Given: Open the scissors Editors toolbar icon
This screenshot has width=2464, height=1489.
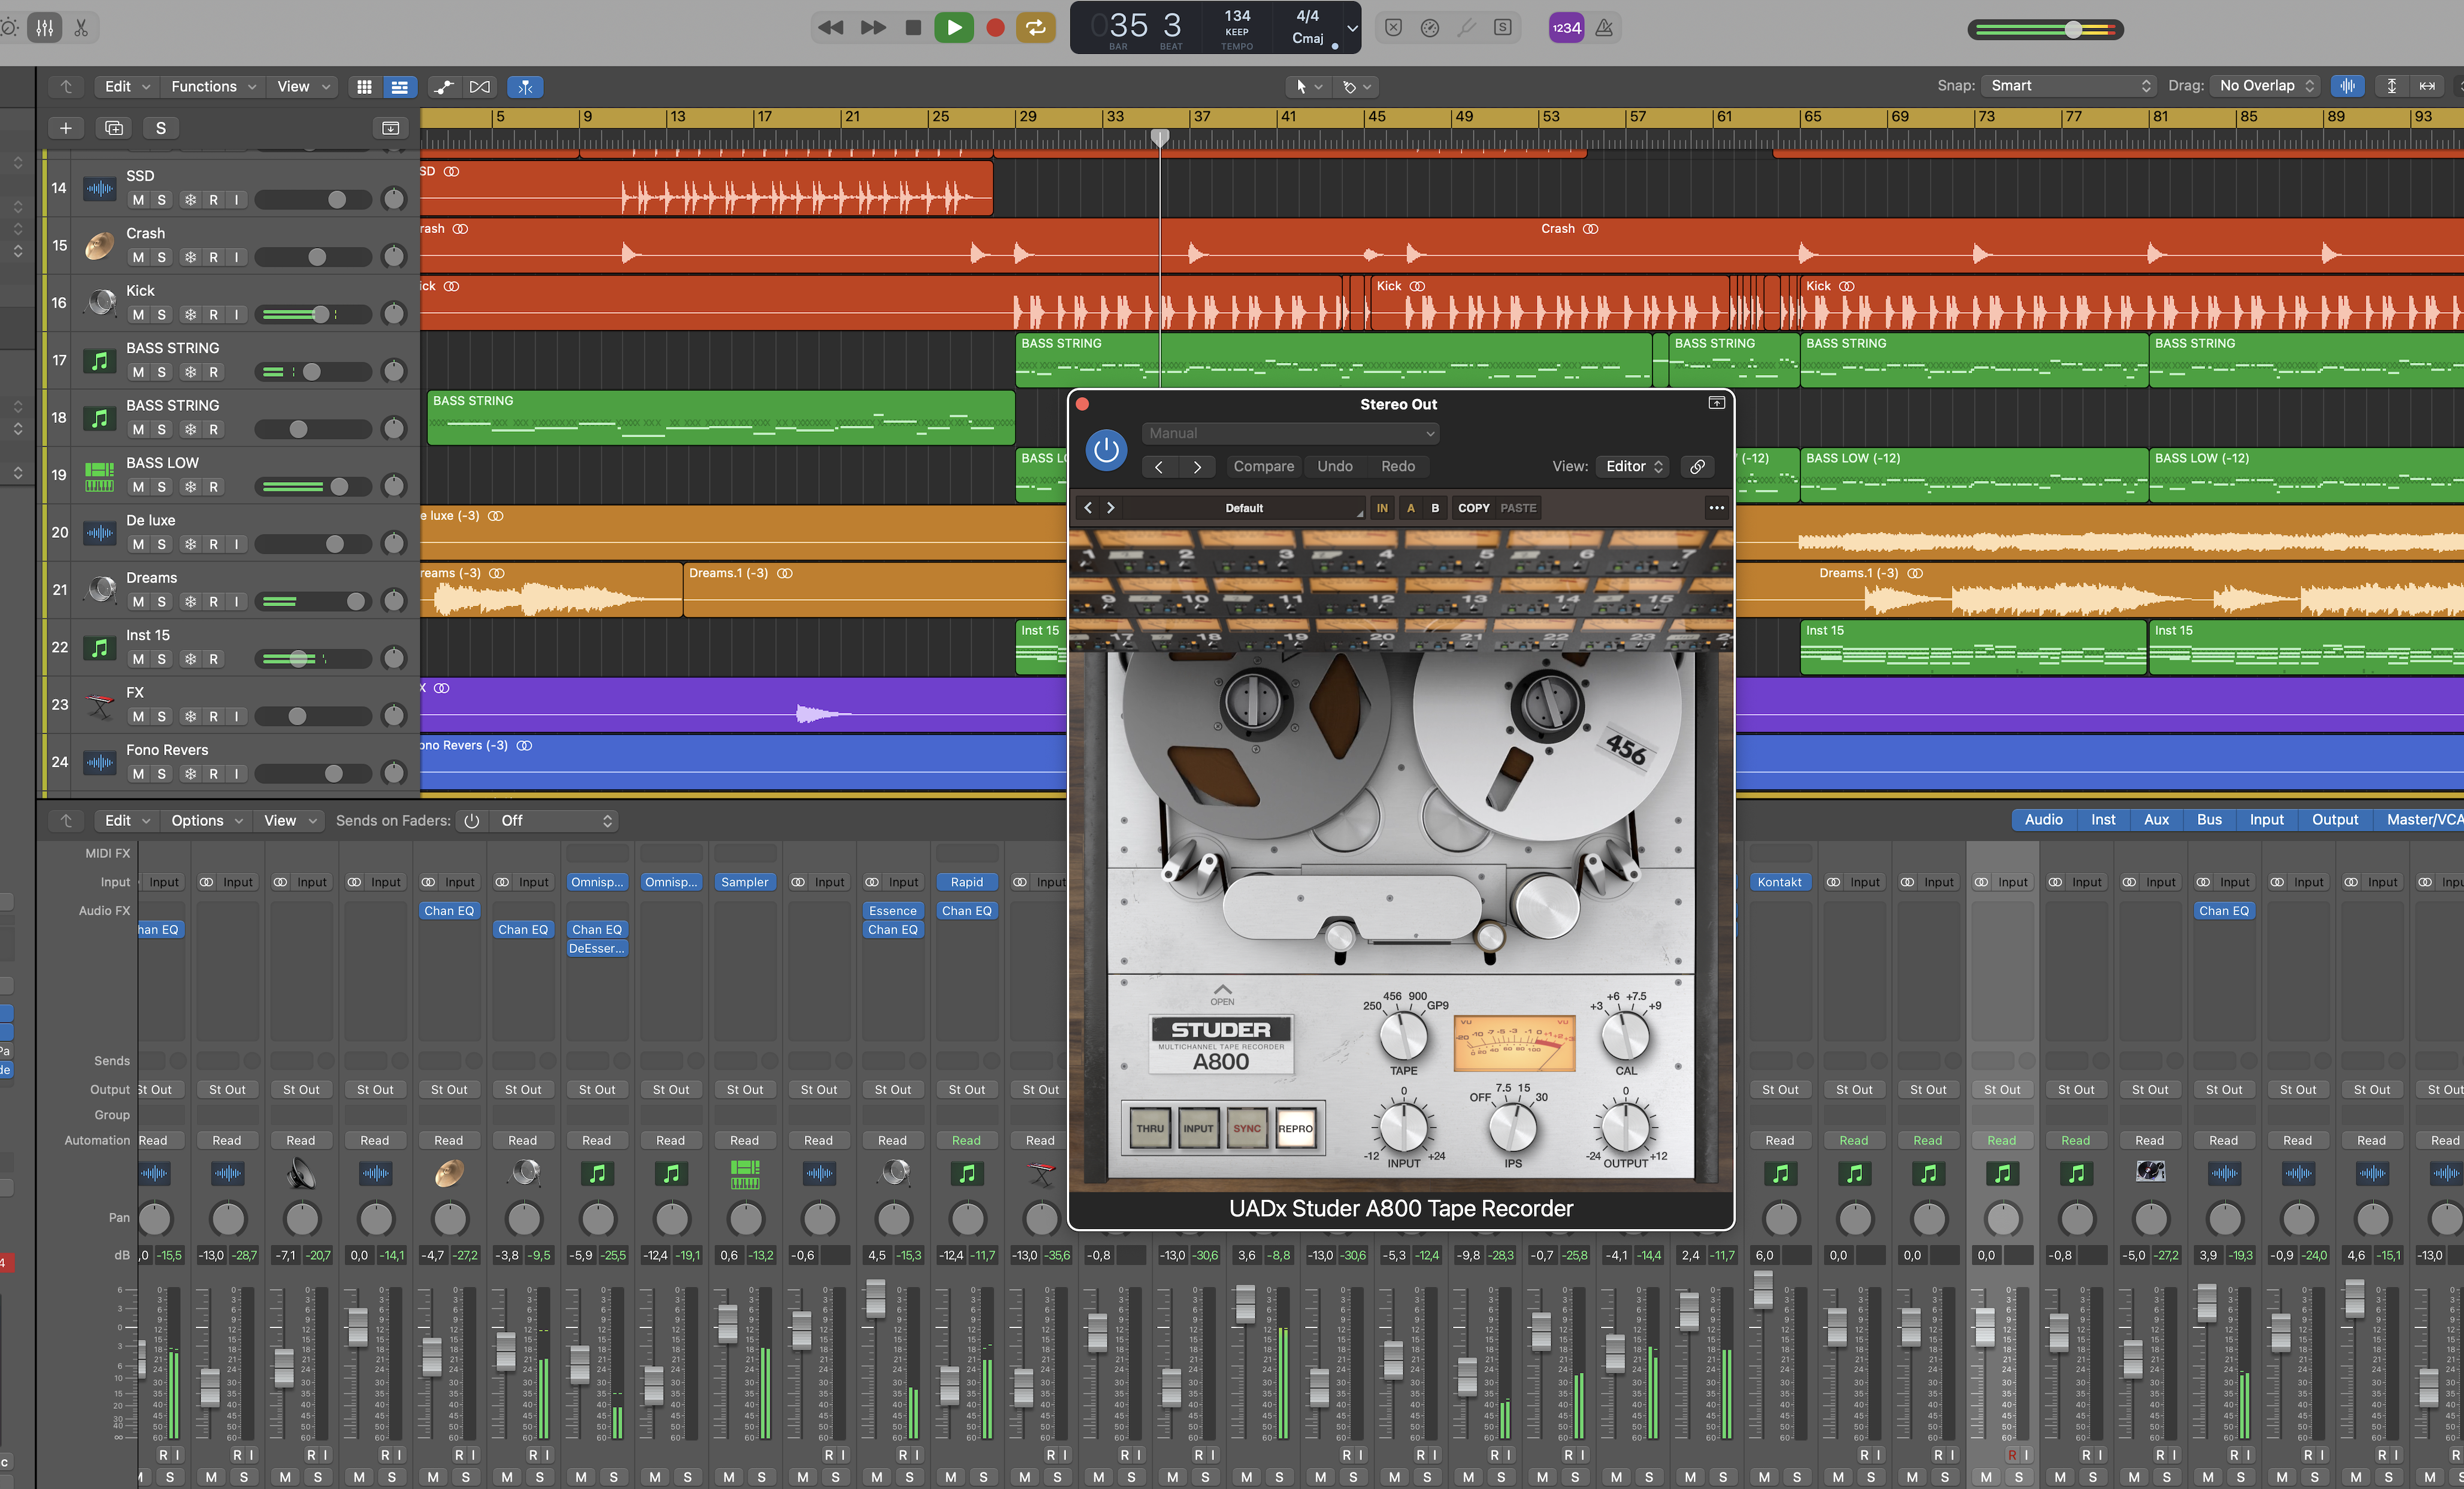Looking at the screenshot, I should (x=81, y=28).
